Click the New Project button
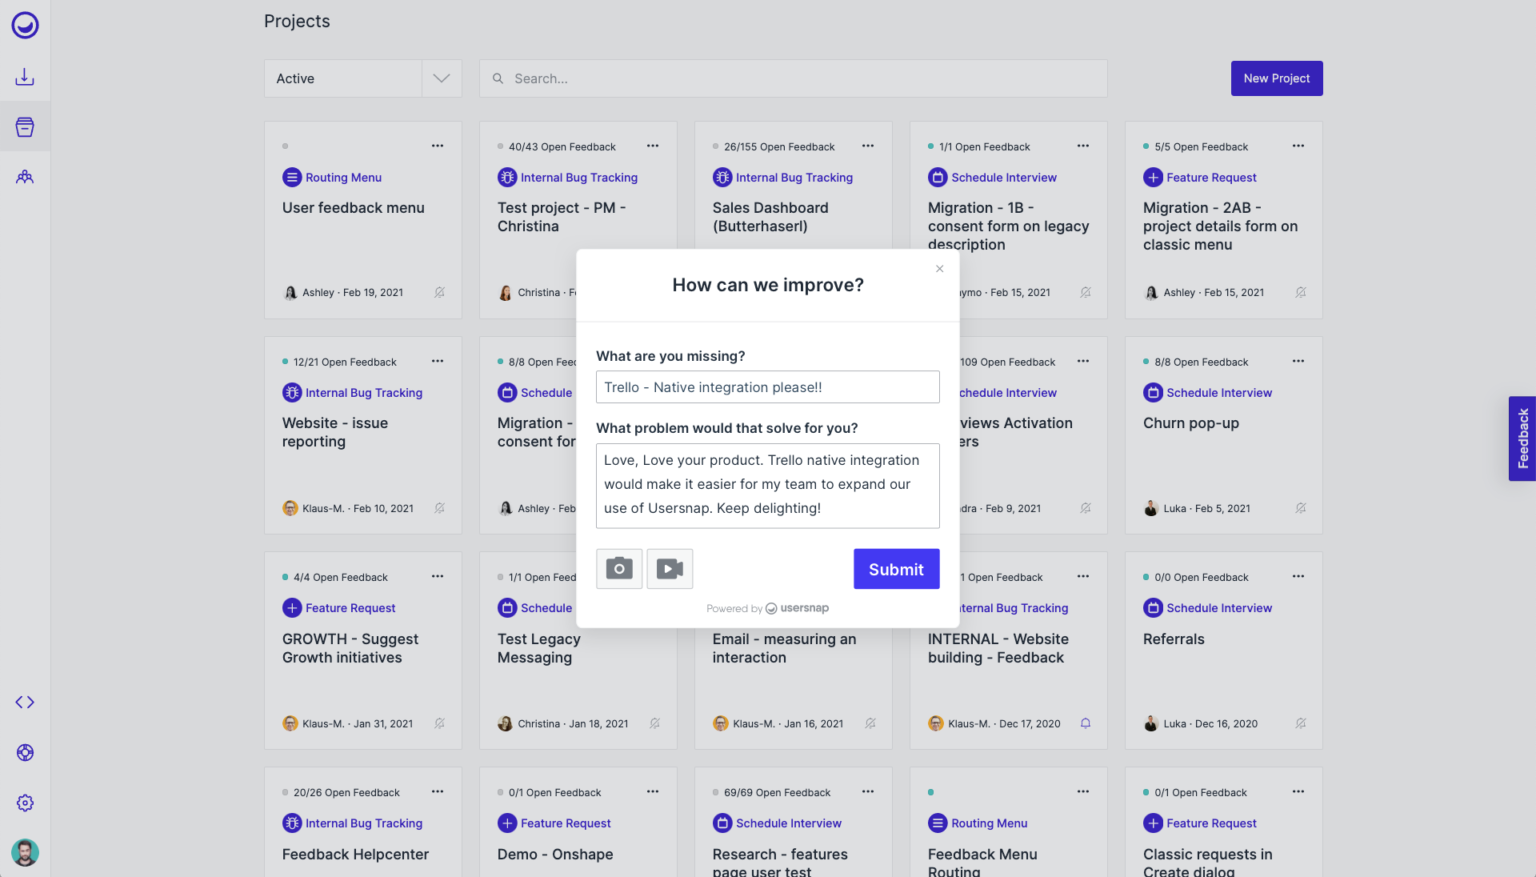Viewport: 1536px width, 877px height. (1276, 78)
